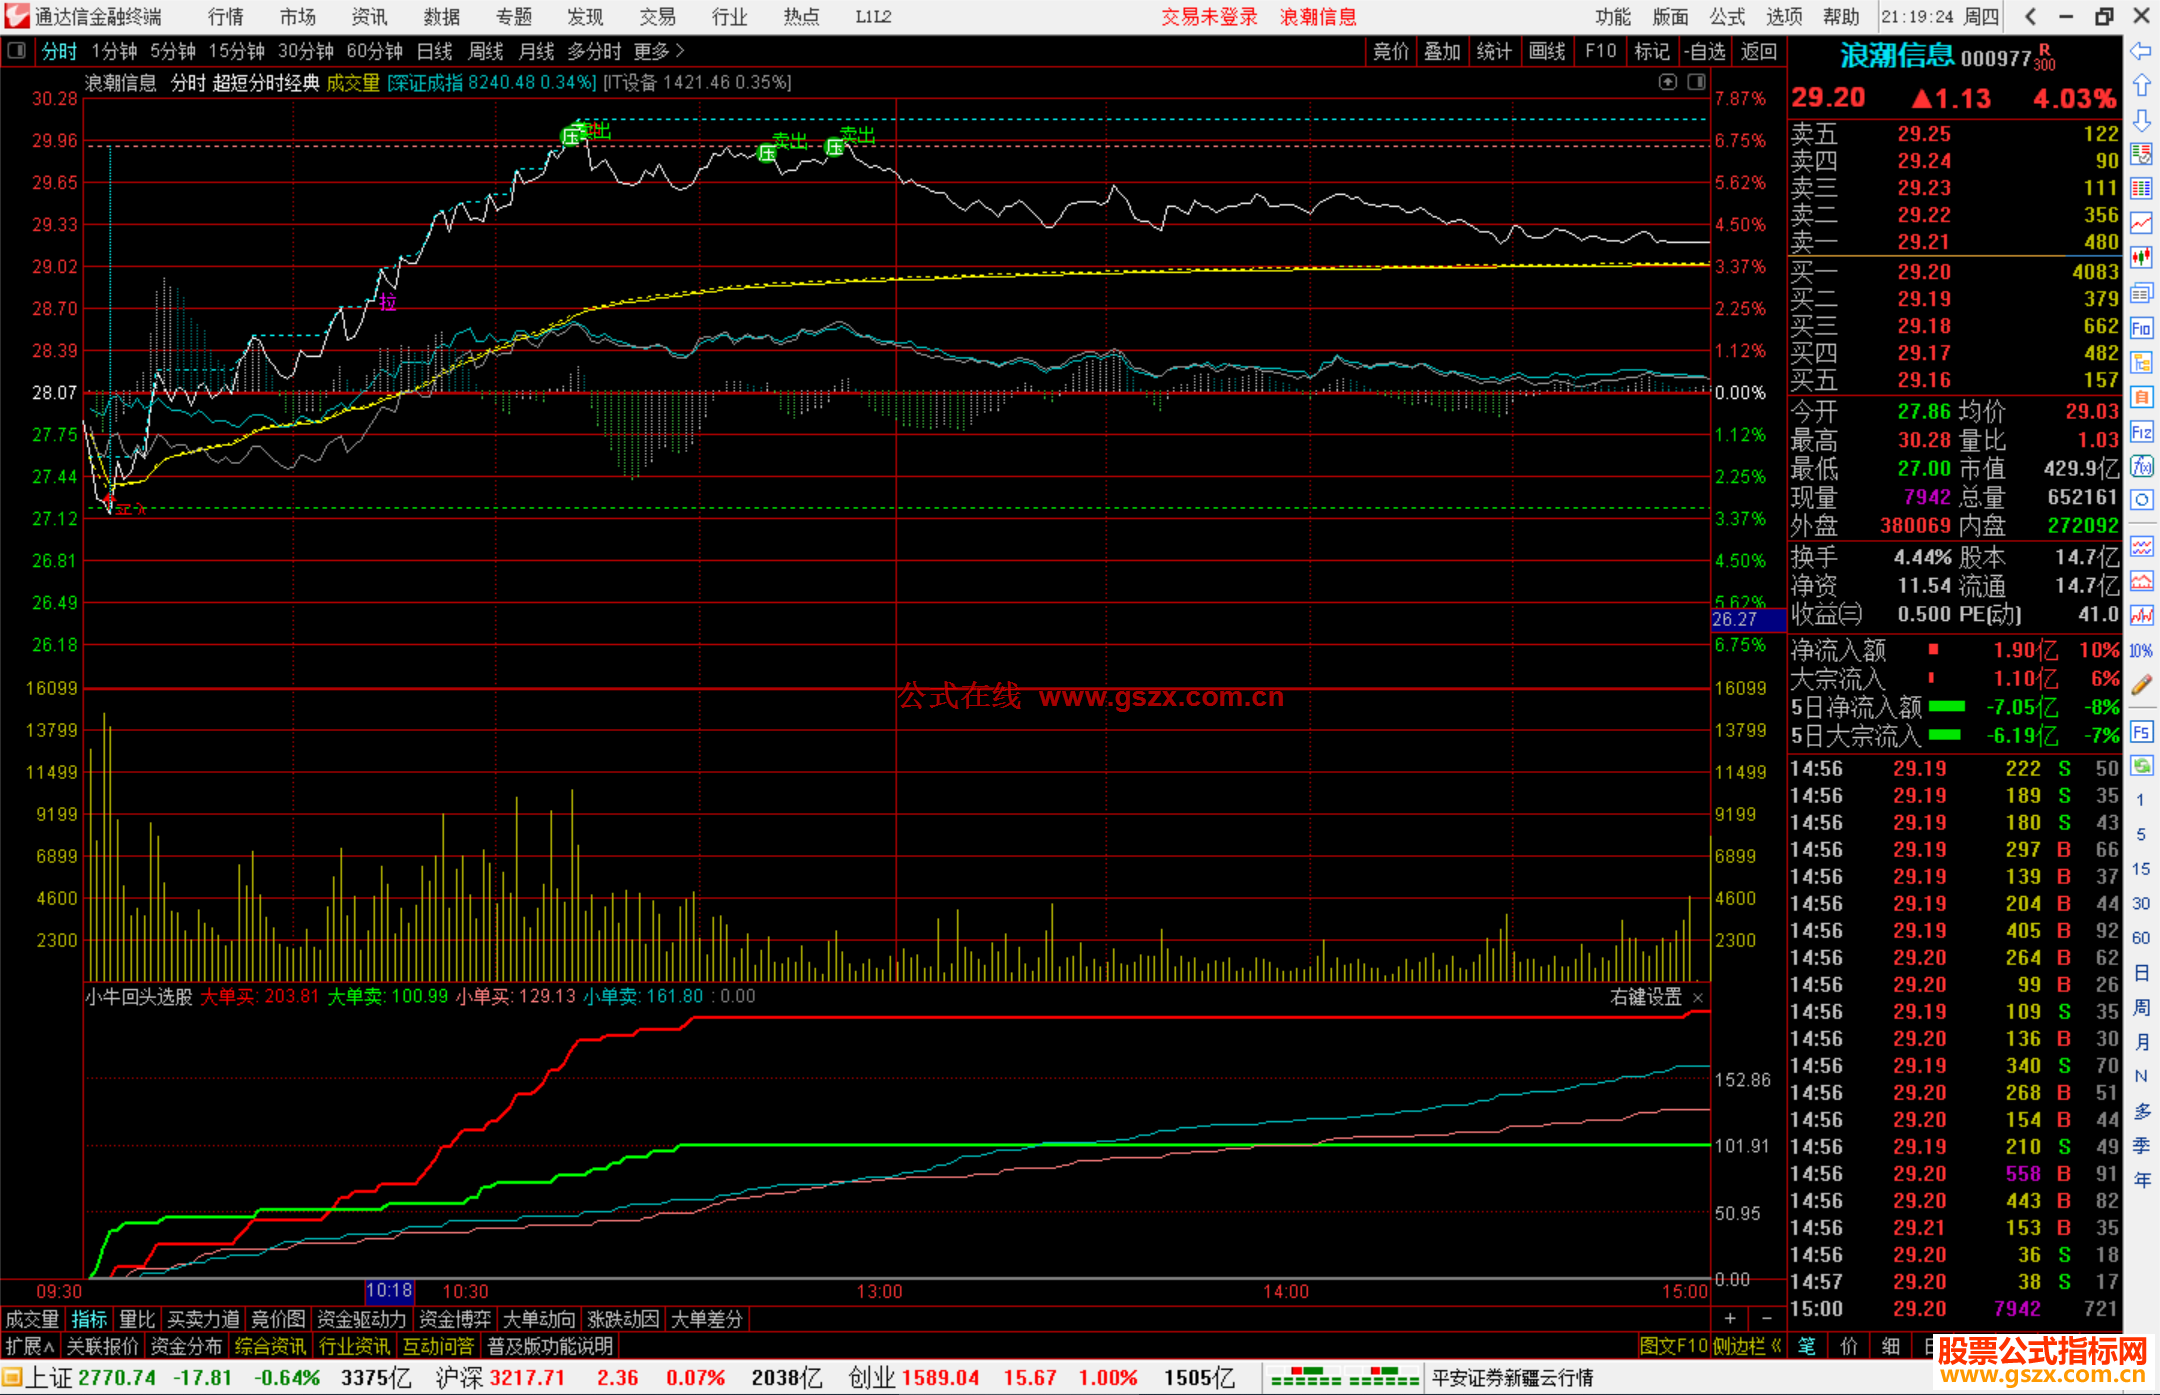Select the pencil drawing icon in sidebar
The width and height of the screenshot is (2160, 1395).
click(x=2141, y=685)
